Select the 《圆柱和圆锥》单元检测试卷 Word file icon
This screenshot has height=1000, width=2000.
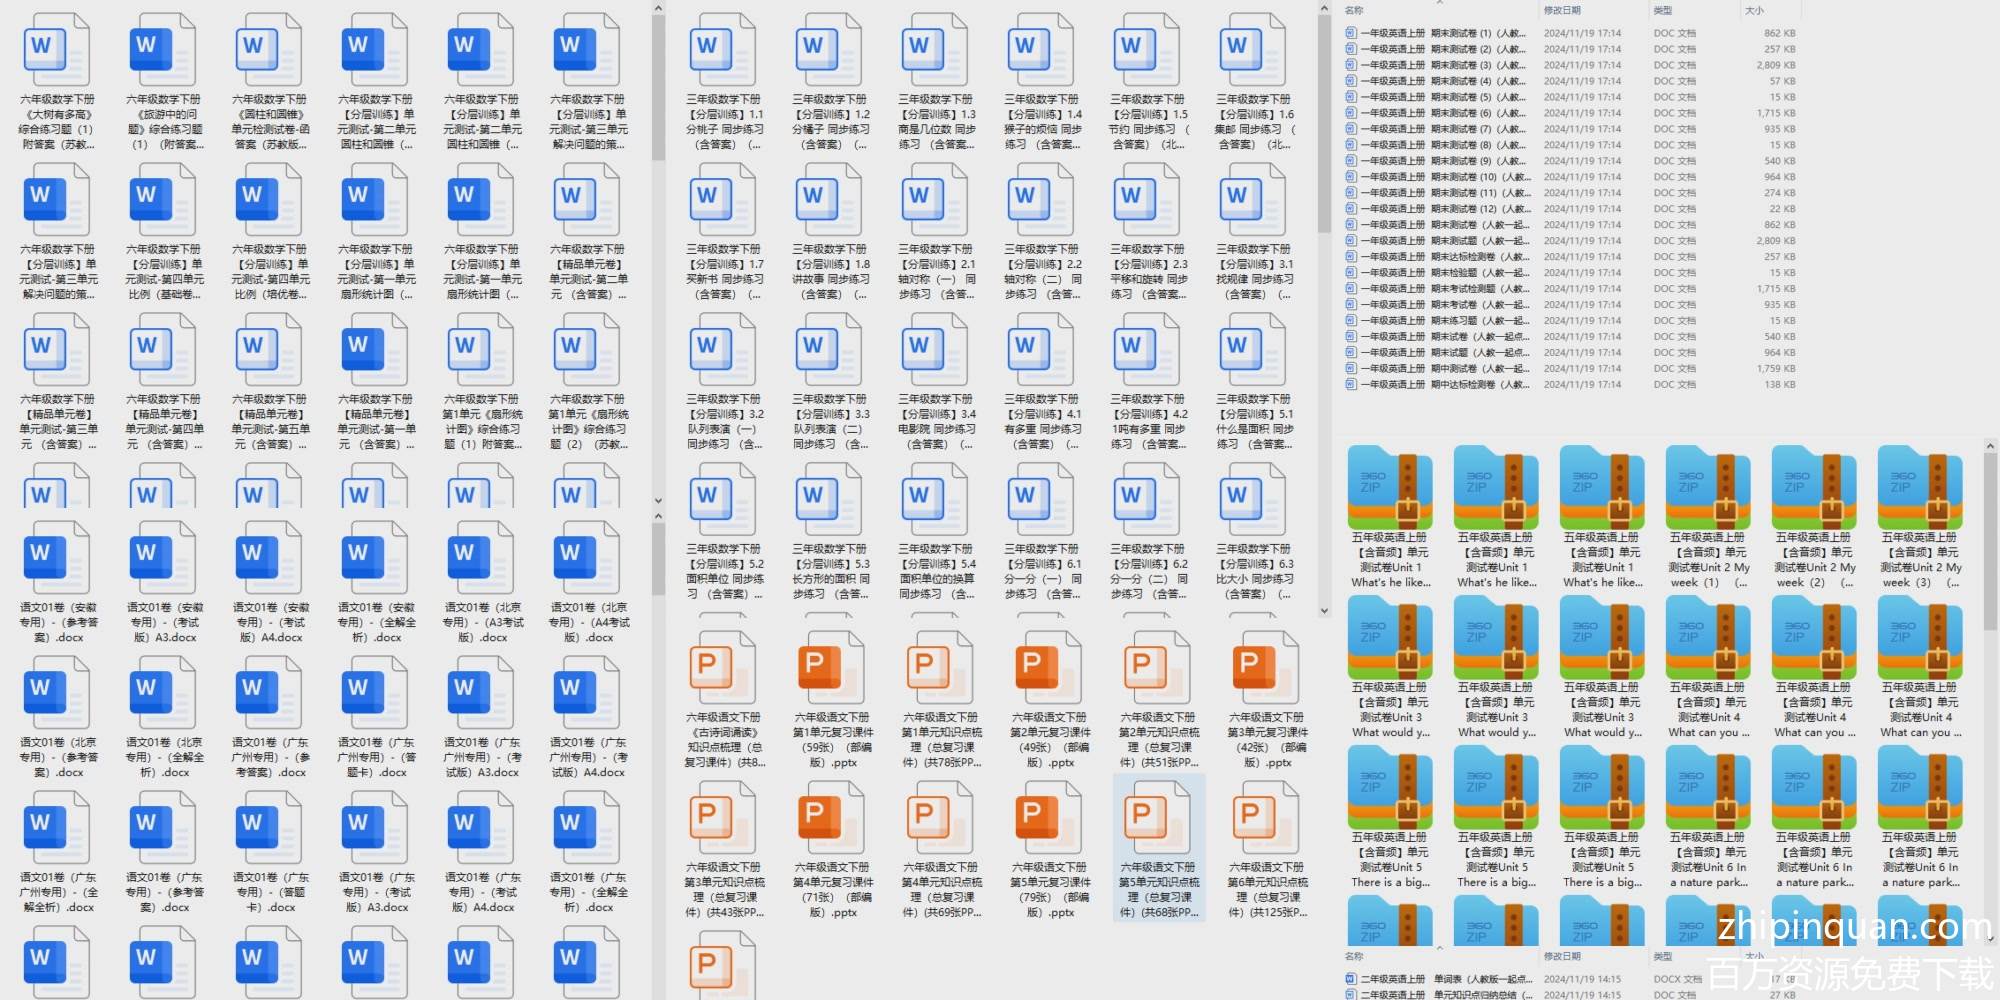point(269,49)
